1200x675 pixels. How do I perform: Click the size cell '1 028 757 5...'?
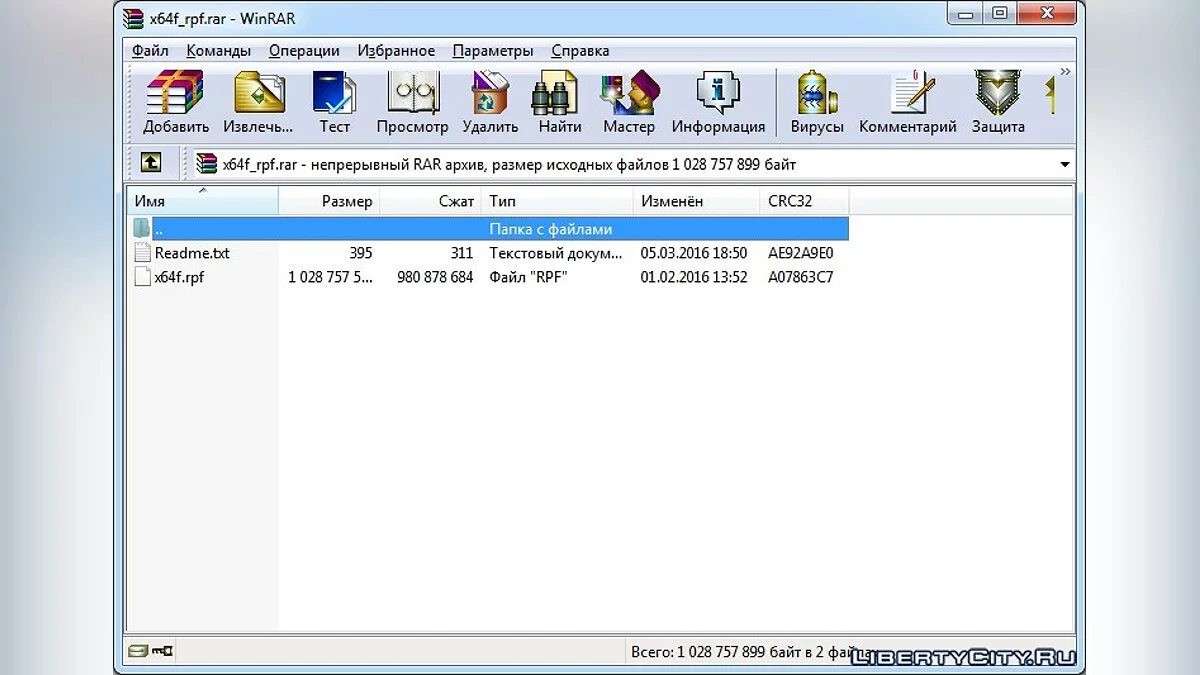pos(330,277)
